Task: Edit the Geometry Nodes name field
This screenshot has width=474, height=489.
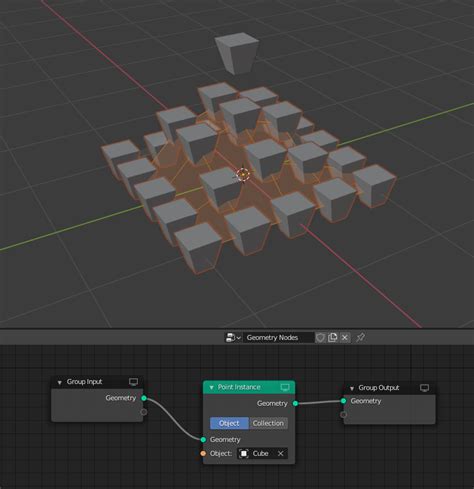Action: point(279,338)
